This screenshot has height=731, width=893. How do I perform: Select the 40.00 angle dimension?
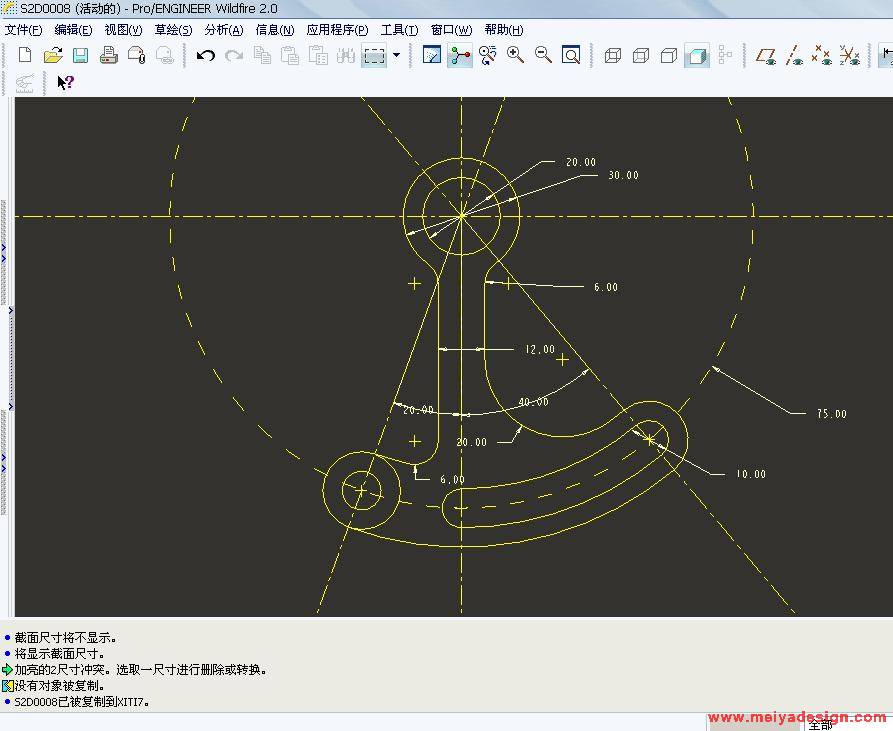pos(534,402)
